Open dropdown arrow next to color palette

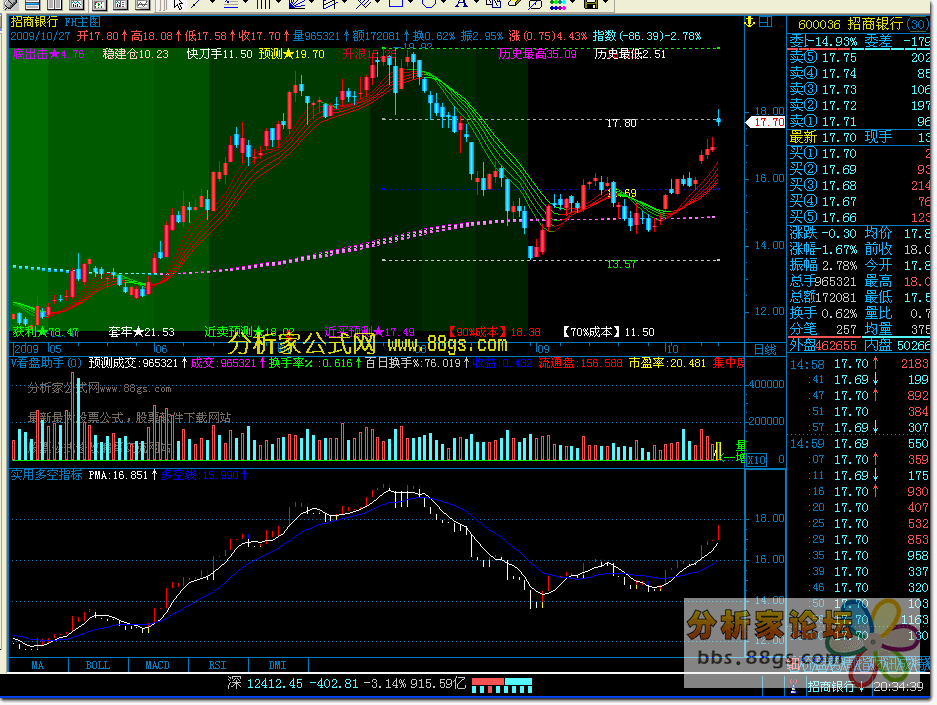pos(574,3)
